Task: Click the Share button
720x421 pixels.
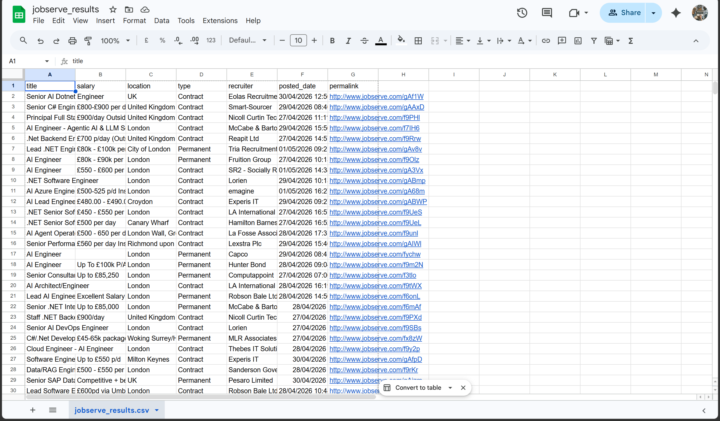Action: point(624,13)
